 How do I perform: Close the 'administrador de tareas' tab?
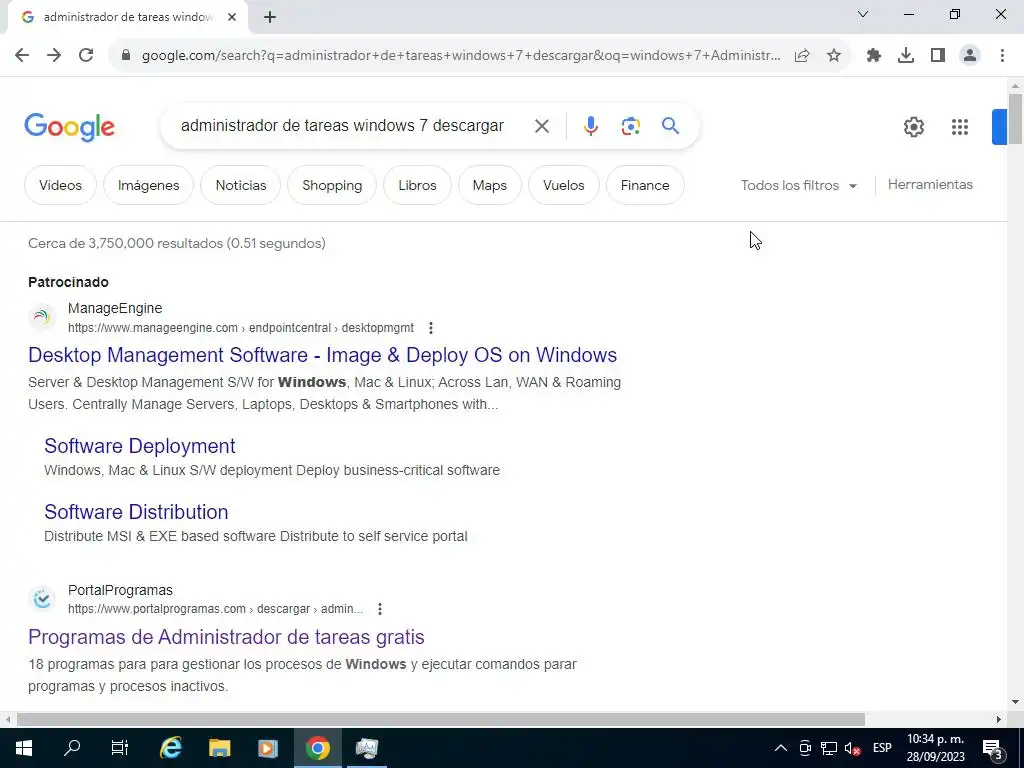point(232,18)
